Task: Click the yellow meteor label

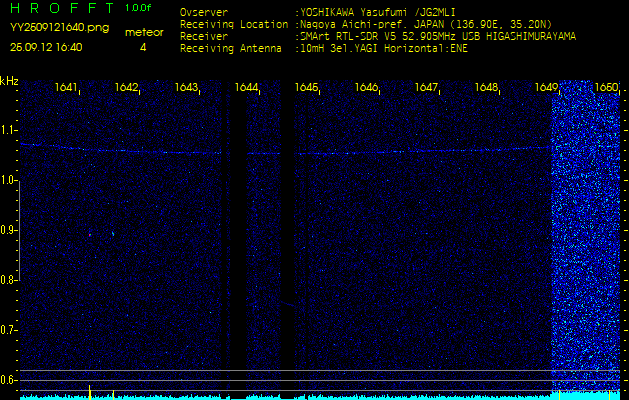Action: pos(143,32)
